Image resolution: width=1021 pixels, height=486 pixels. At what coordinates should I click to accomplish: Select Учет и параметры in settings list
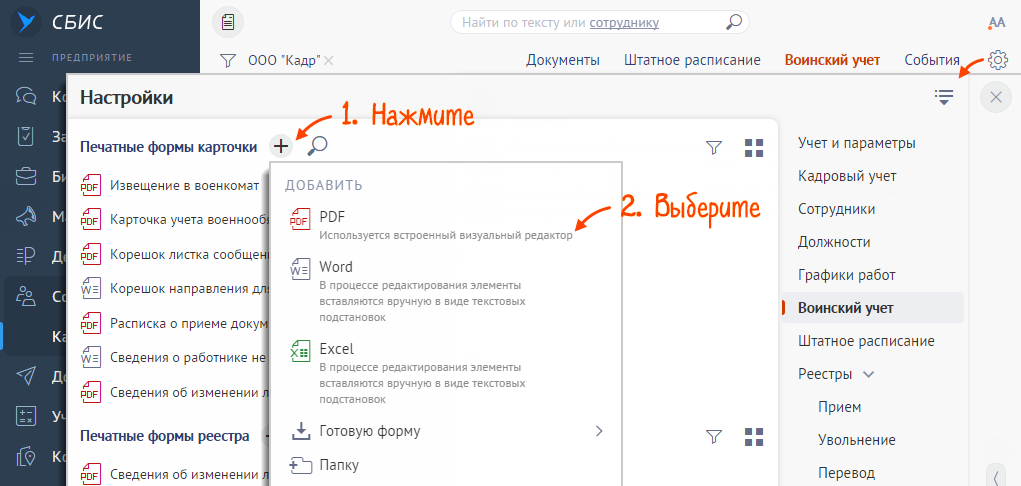point(857,143)
